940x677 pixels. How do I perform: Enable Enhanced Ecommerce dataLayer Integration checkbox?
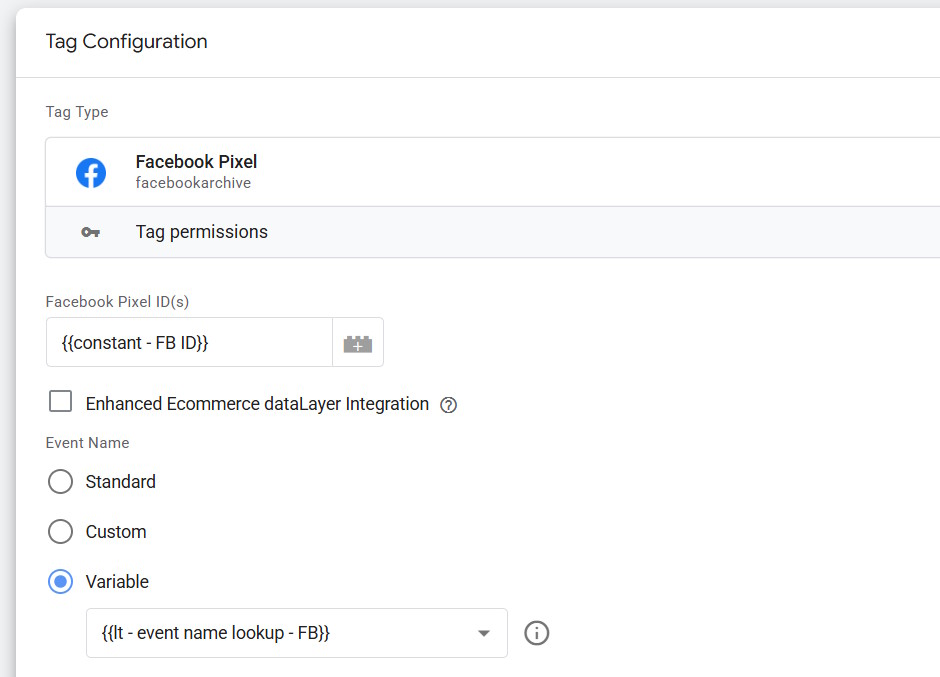[x=61, y=401]
